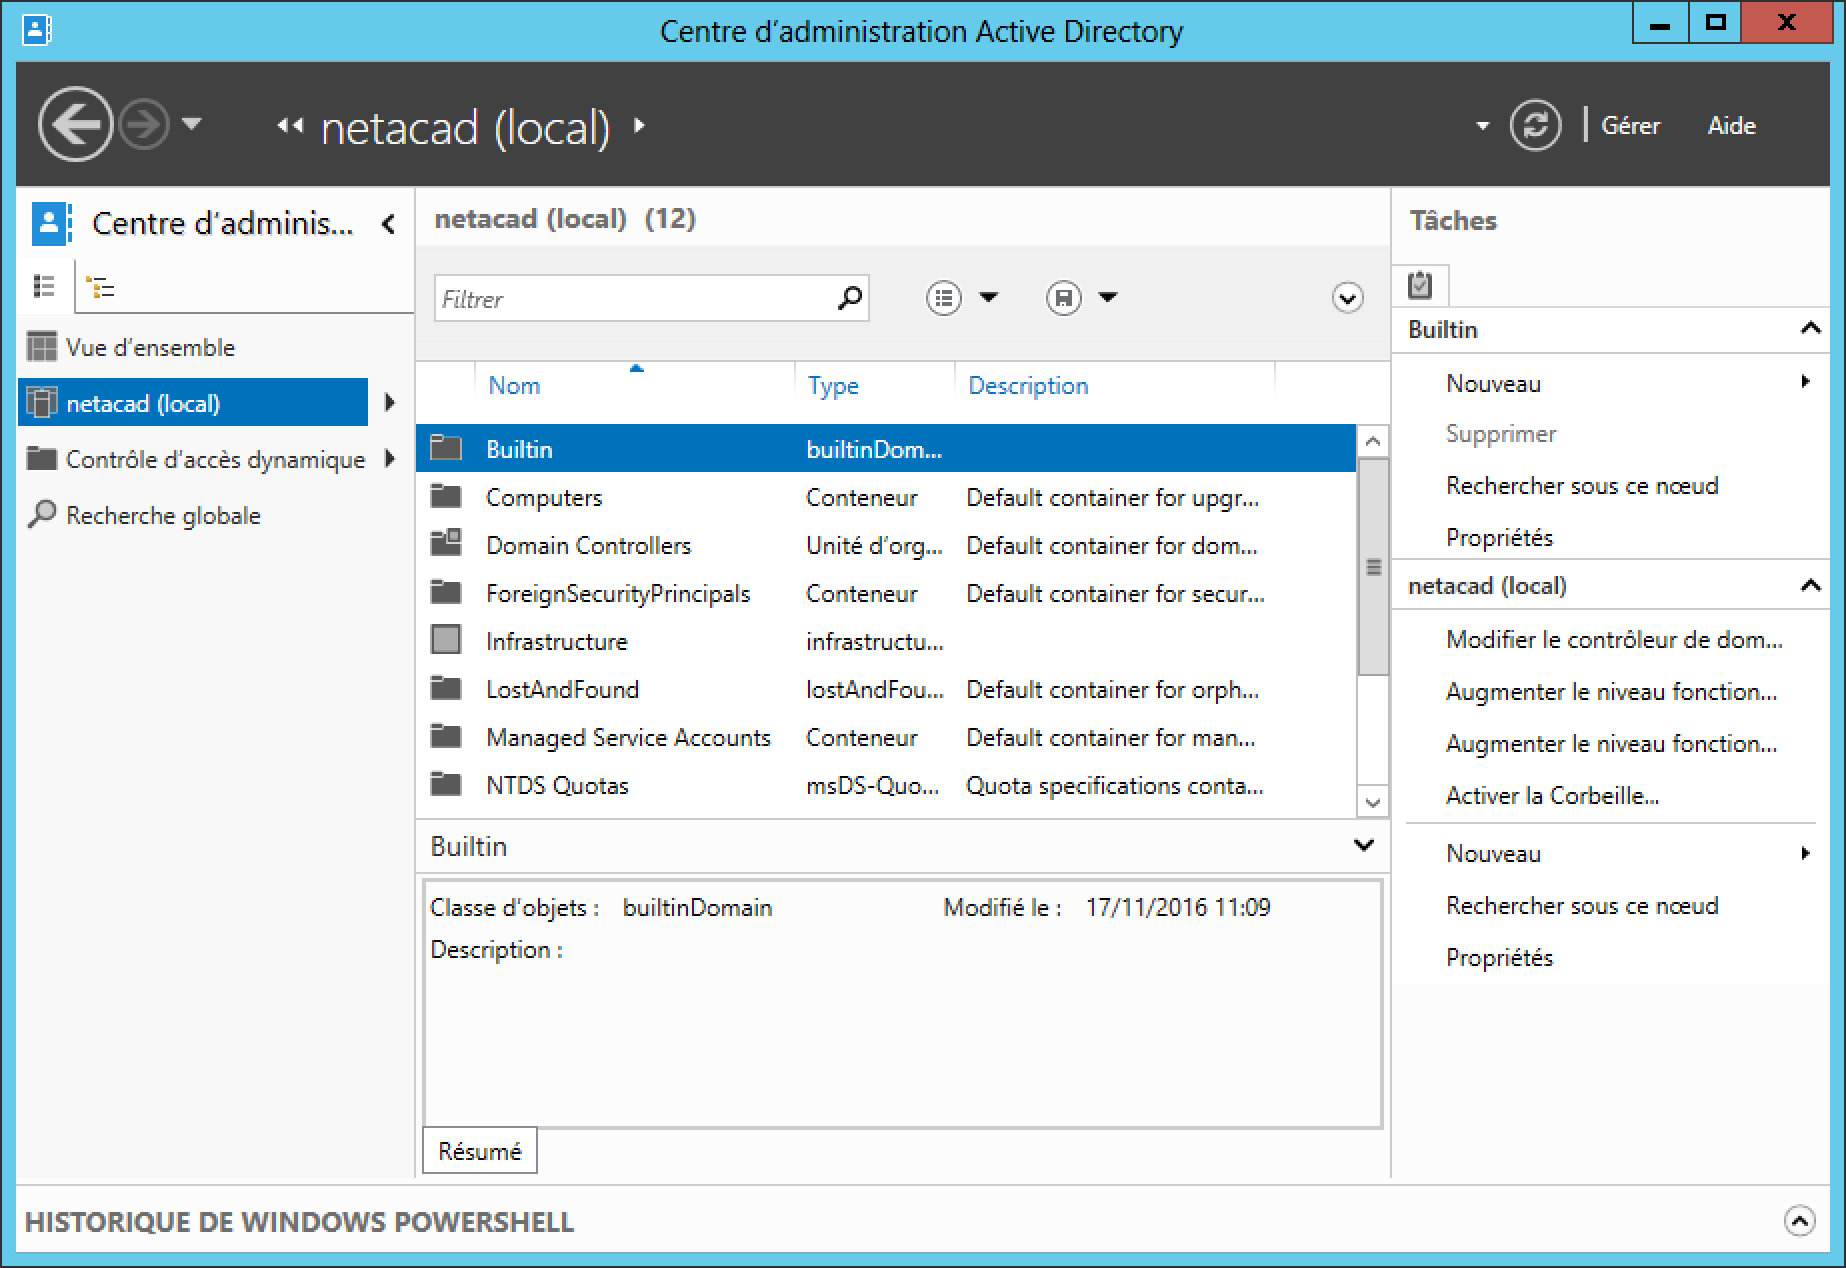1846x1268 pixels.
Task: Click the back navigation arrow
Action: tap(75, 125)
